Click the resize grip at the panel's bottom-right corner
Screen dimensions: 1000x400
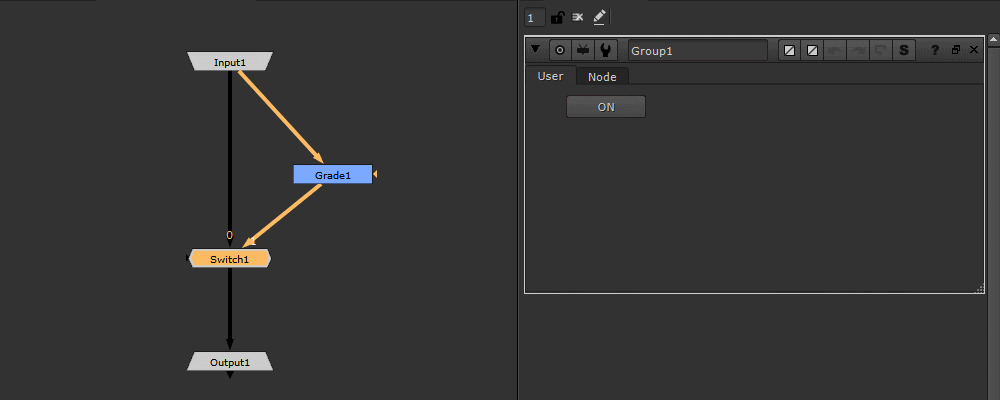(x=980, y=290)
